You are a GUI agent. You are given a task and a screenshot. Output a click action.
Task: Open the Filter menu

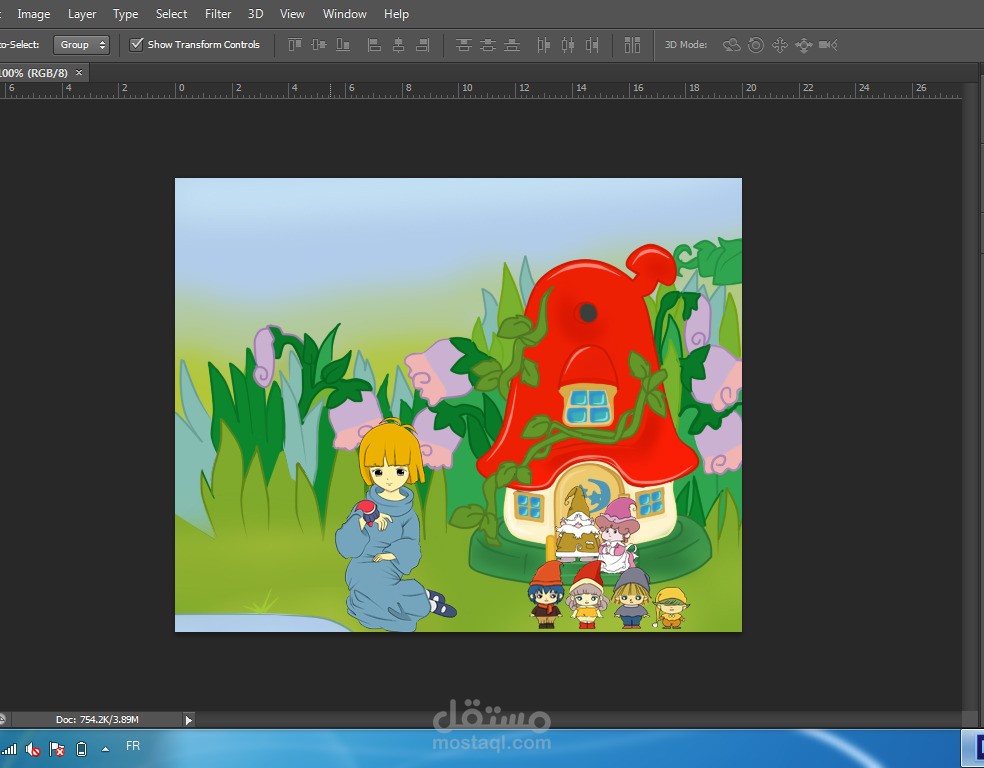click(x=218, y=14)
